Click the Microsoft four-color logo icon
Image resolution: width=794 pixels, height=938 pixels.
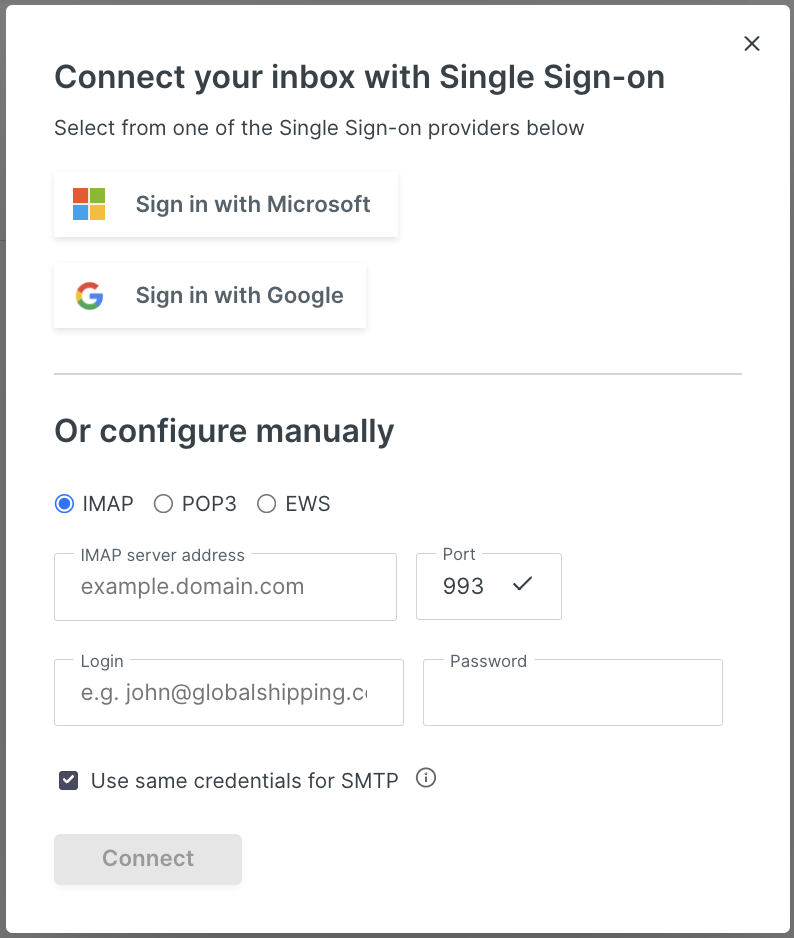[x=89, y=204]
